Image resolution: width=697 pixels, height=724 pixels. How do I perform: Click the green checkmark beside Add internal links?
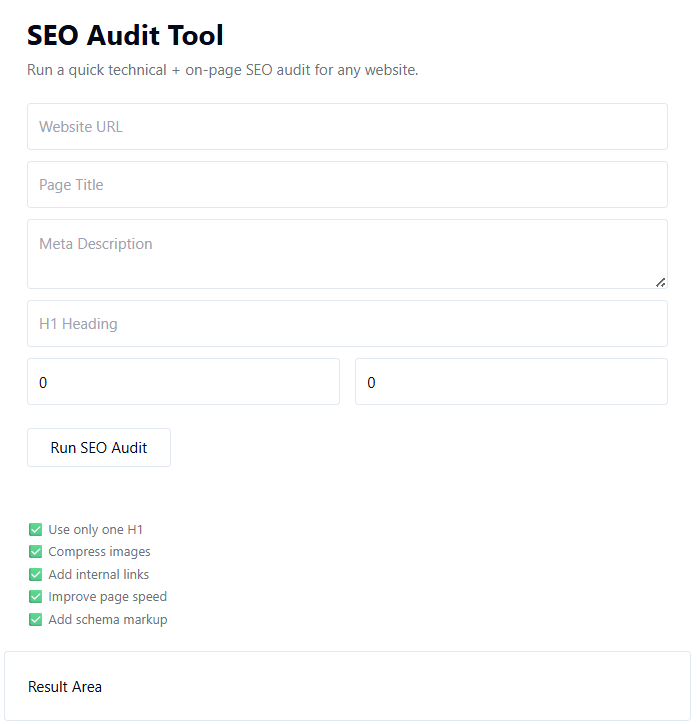click(x=36, y=575)
